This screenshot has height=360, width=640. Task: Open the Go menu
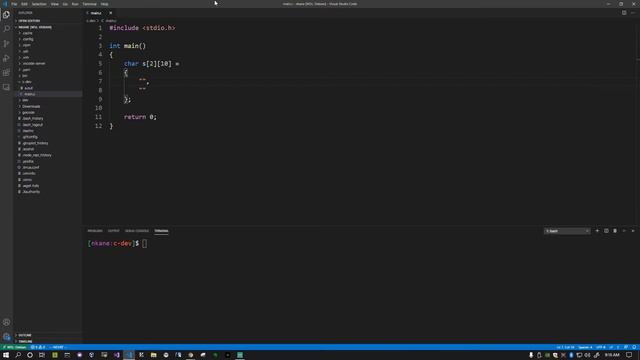click(x=65, y=4)
